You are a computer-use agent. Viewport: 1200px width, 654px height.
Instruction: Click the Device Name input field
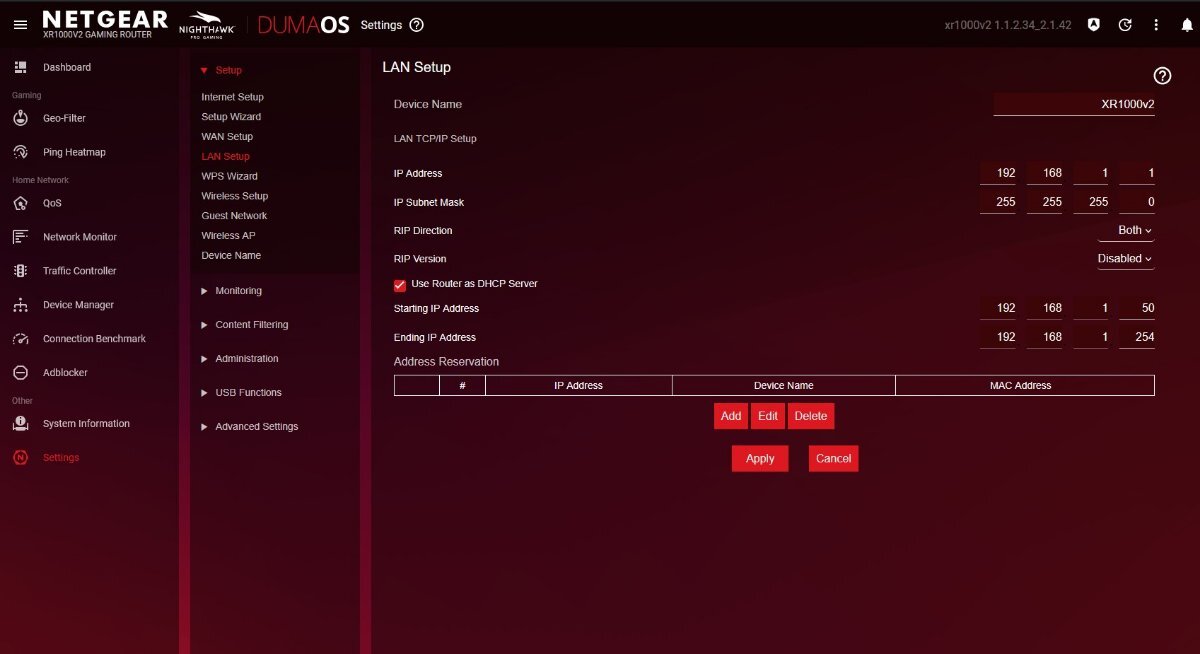tap(1074, 104)
